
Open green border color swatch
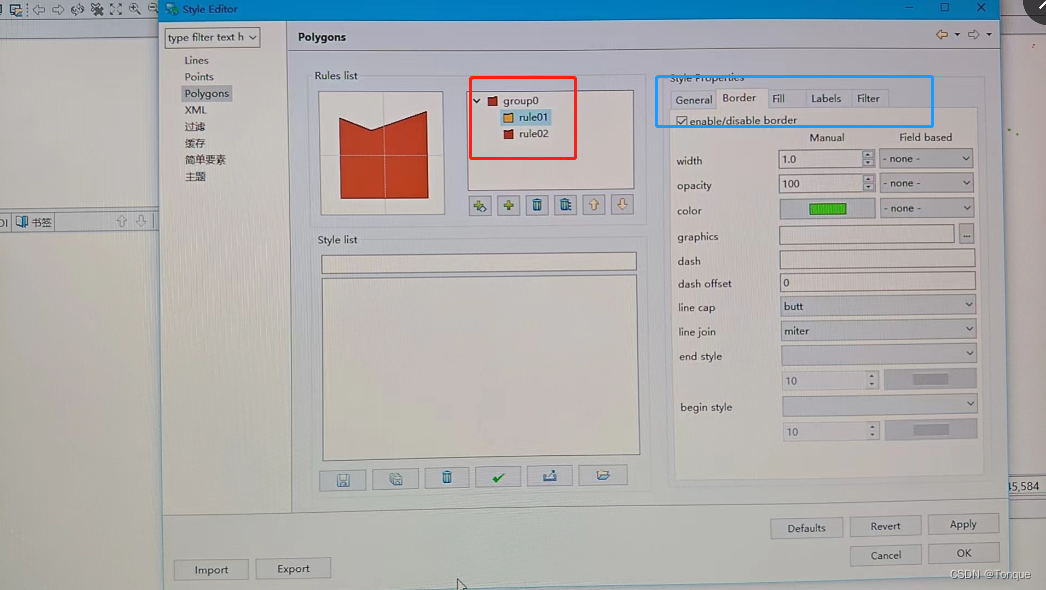(x=827, y=209)
